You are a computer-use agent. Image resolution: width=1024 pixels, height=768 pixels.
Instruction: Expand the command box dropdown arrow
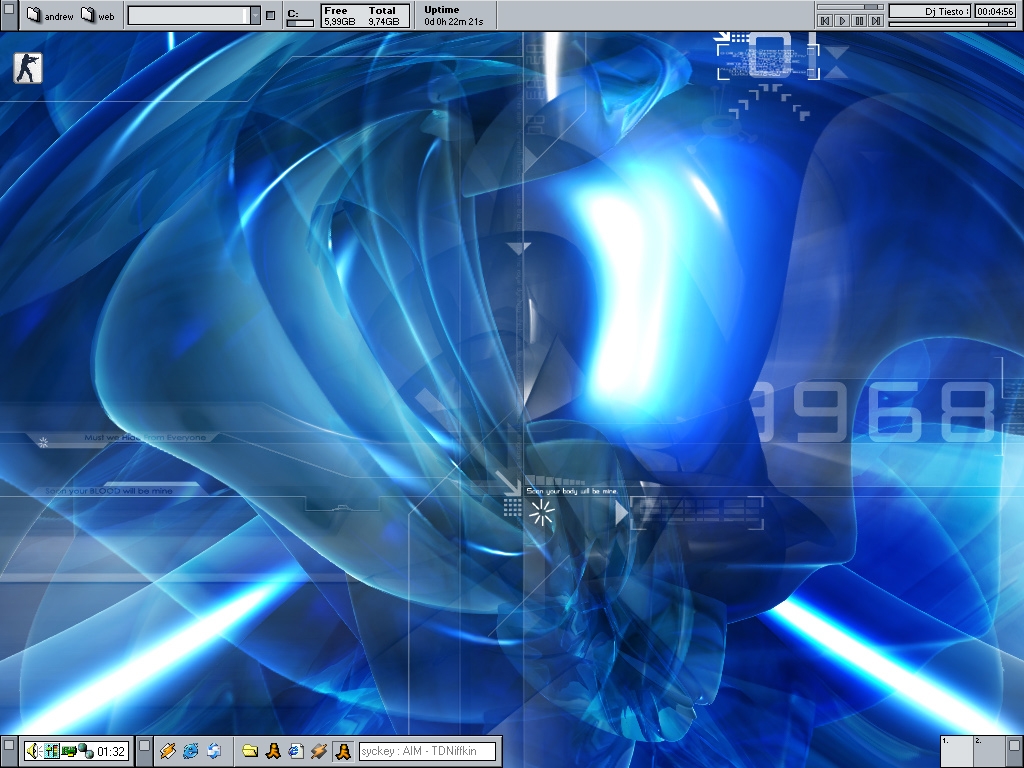click(255, 16)
